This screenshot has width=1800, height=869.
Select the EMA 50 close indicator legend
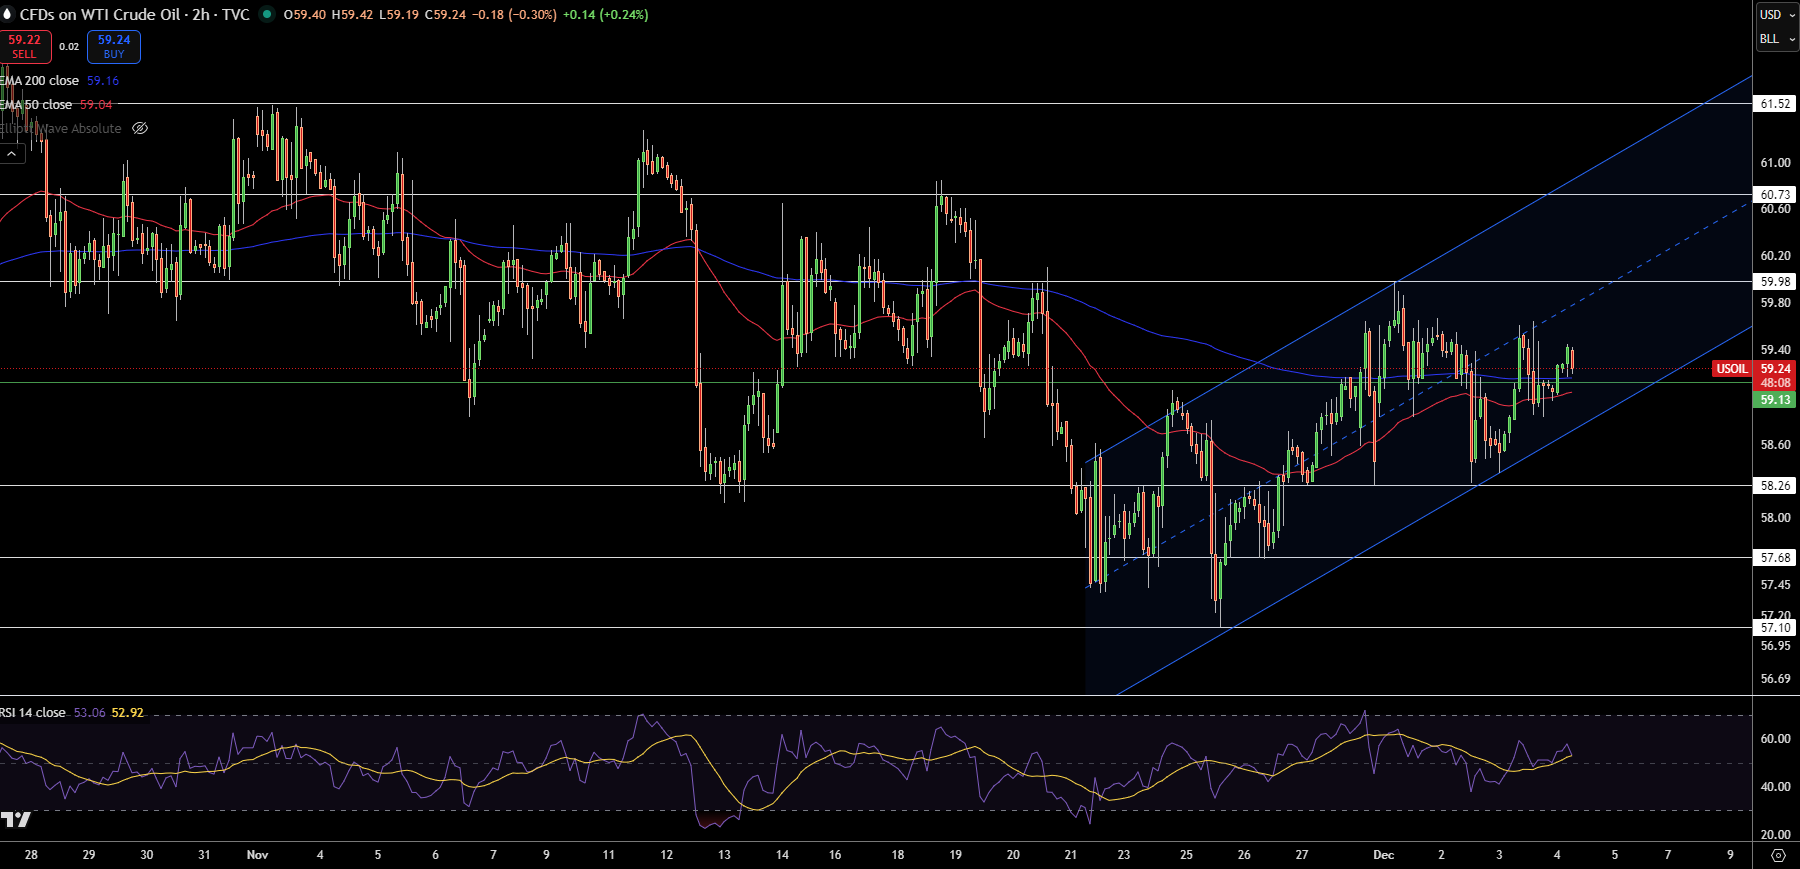tap(38, 105)
